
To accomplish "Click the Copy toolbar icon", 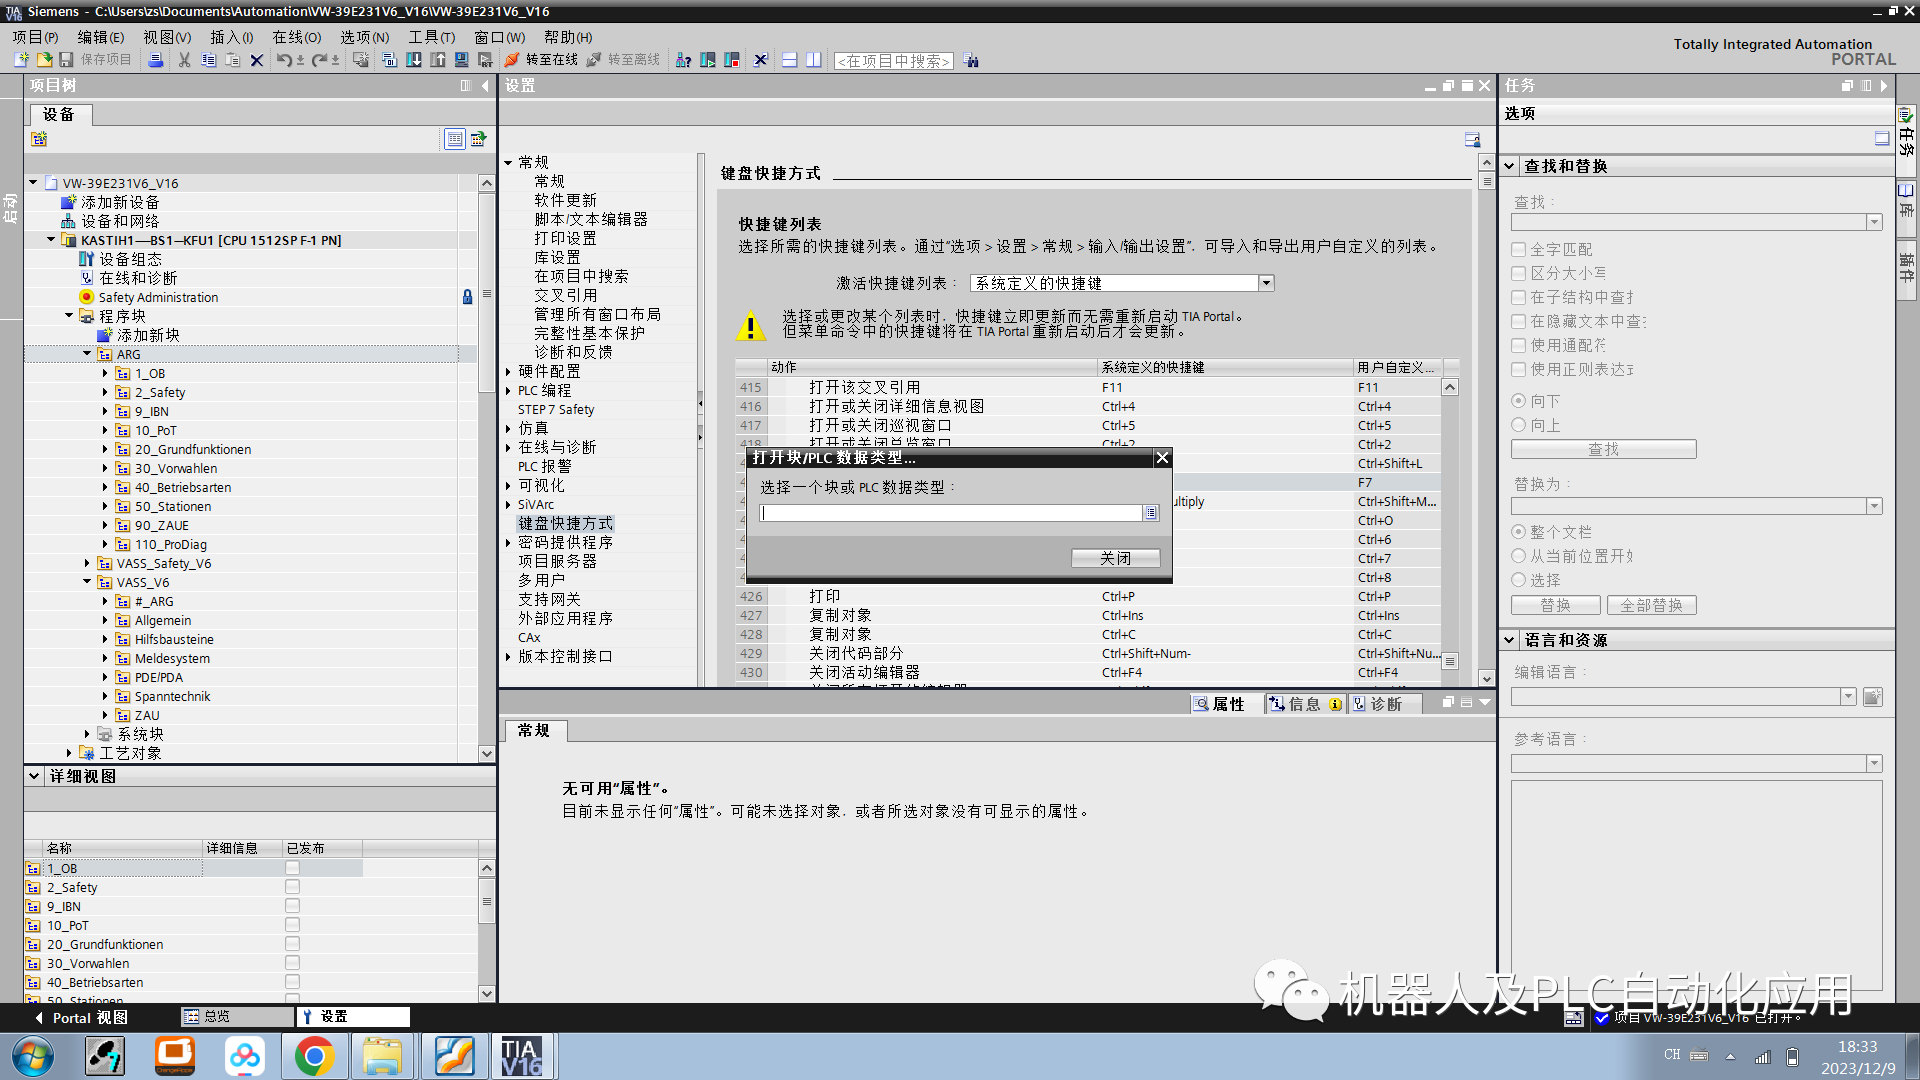I will 208,60.
